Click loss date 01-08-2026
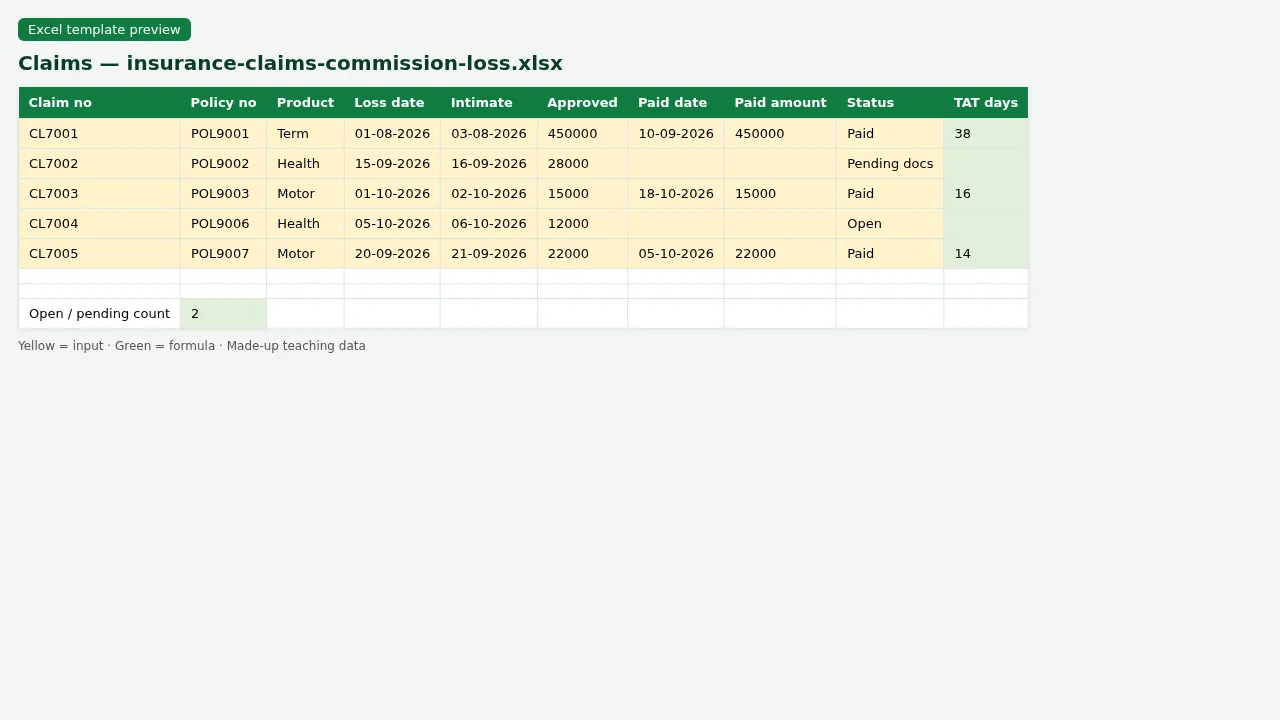The image size is (1280, 720). [392, 134]
